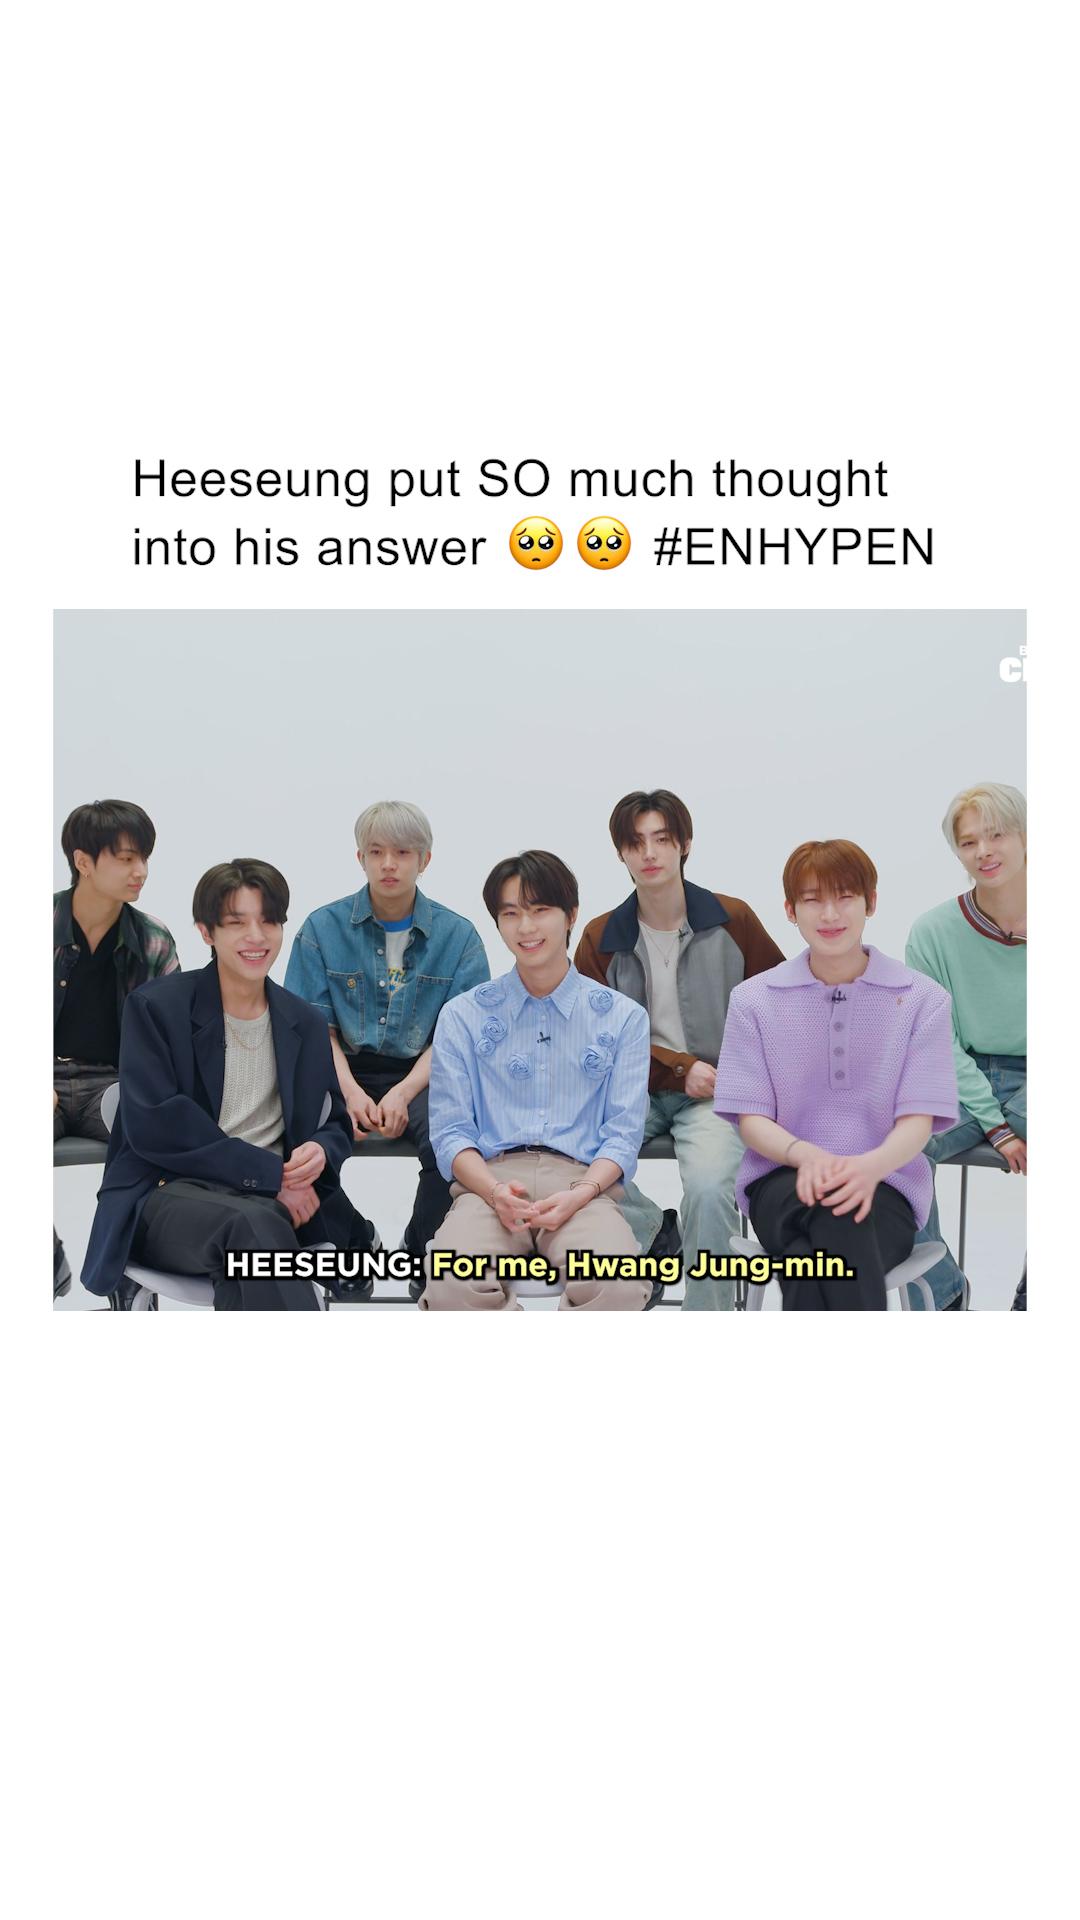Click the gold chain necklace on the navy blazer wearer
The image size is (1080, 1920).
pos(245,1028)
